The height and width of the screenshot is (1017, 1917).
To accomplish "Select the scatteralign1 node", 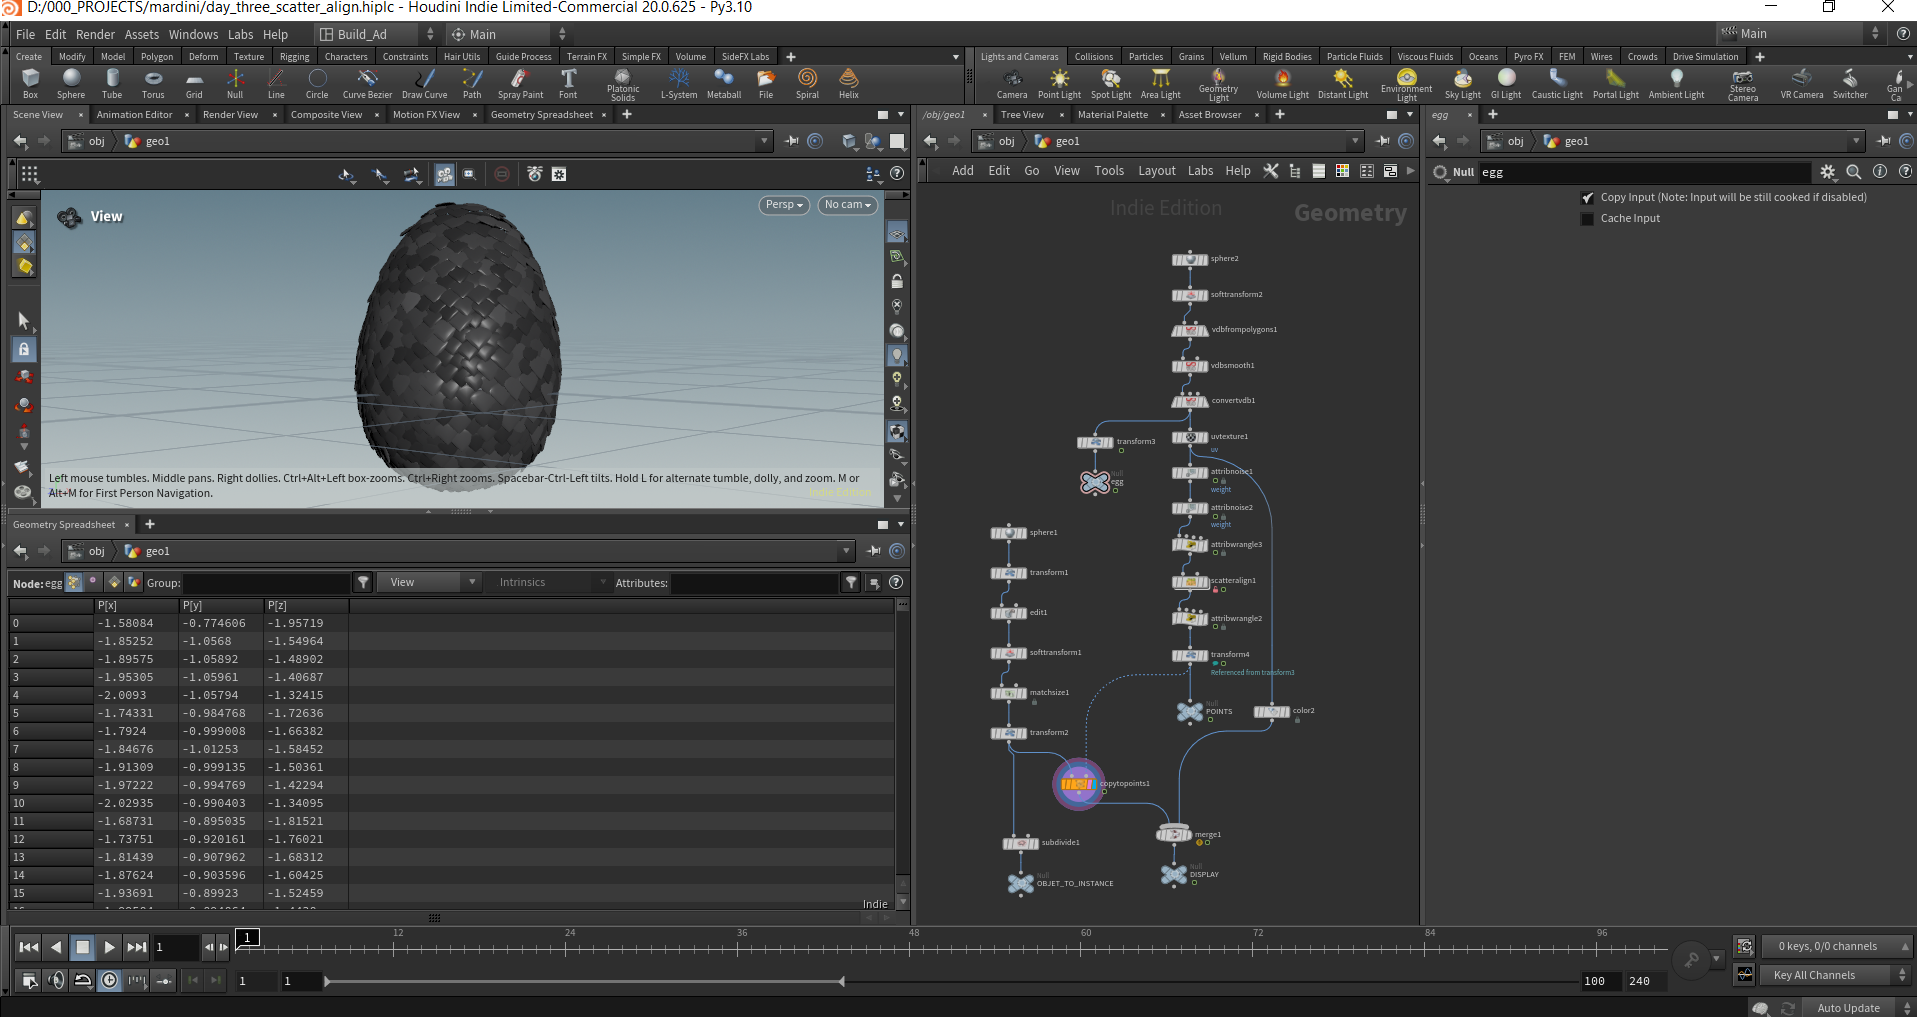I will coord(1190,581).
